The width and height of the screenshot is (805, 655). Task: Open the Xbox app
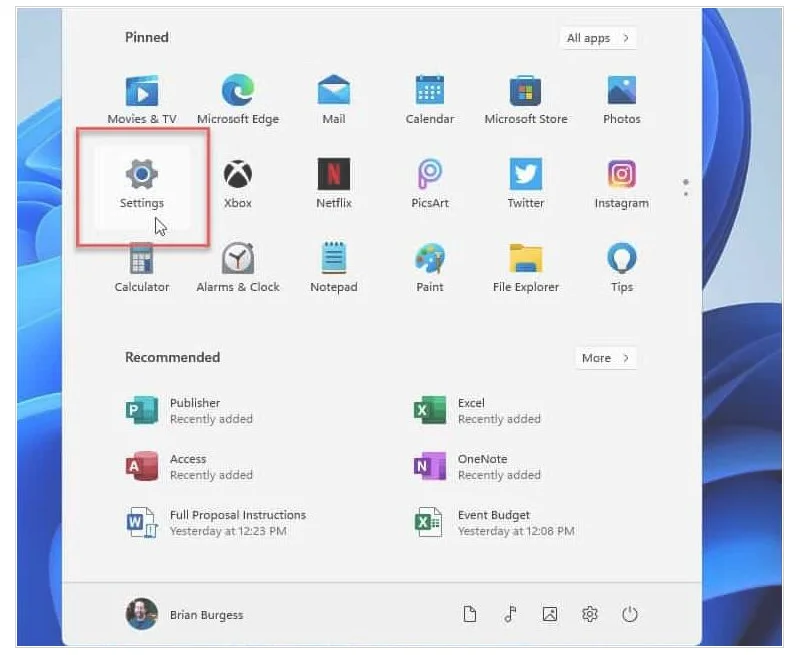tap(237, 183)
